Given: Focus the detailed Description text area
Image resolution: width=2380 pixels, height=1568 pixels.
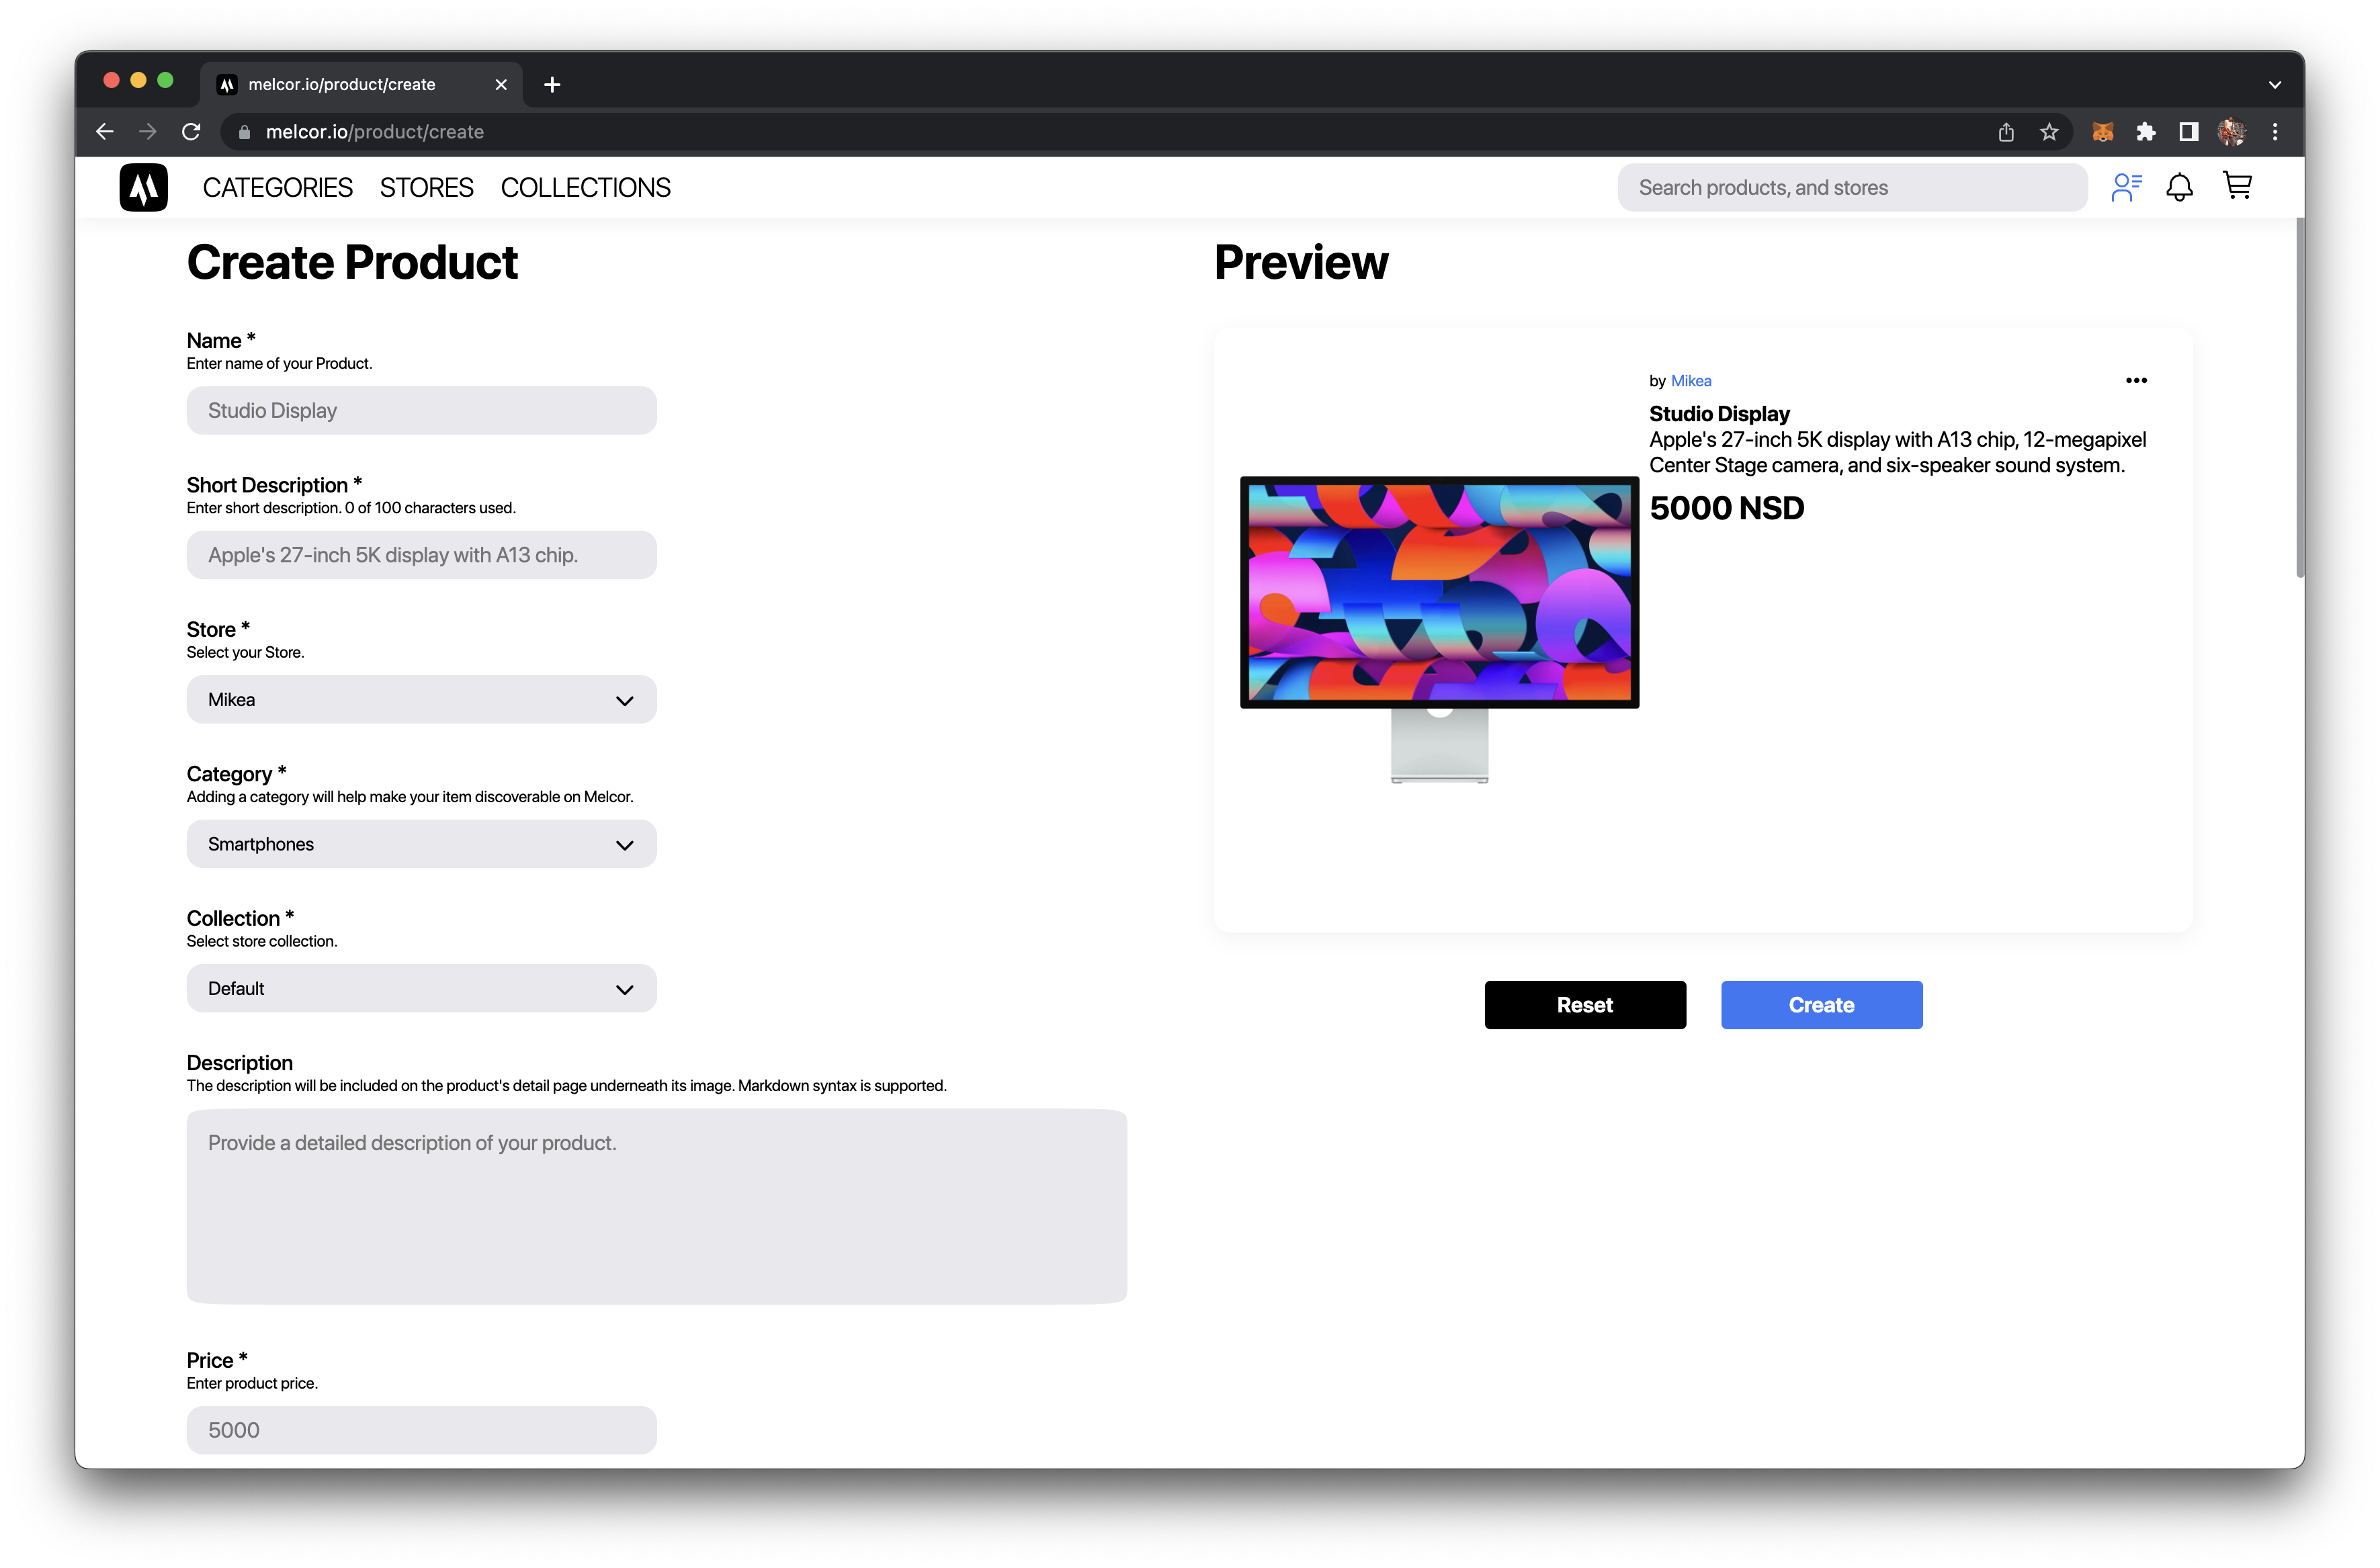Looking at the screenshot, I should (656, 1206).
